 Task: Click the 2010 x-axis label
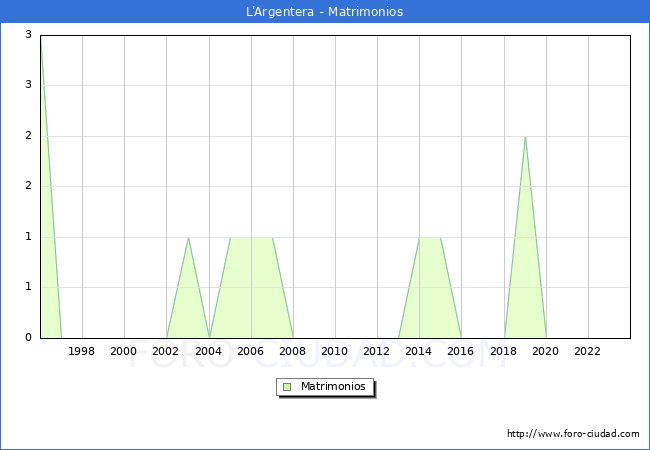pyautogui.click(x=335, y=351)
